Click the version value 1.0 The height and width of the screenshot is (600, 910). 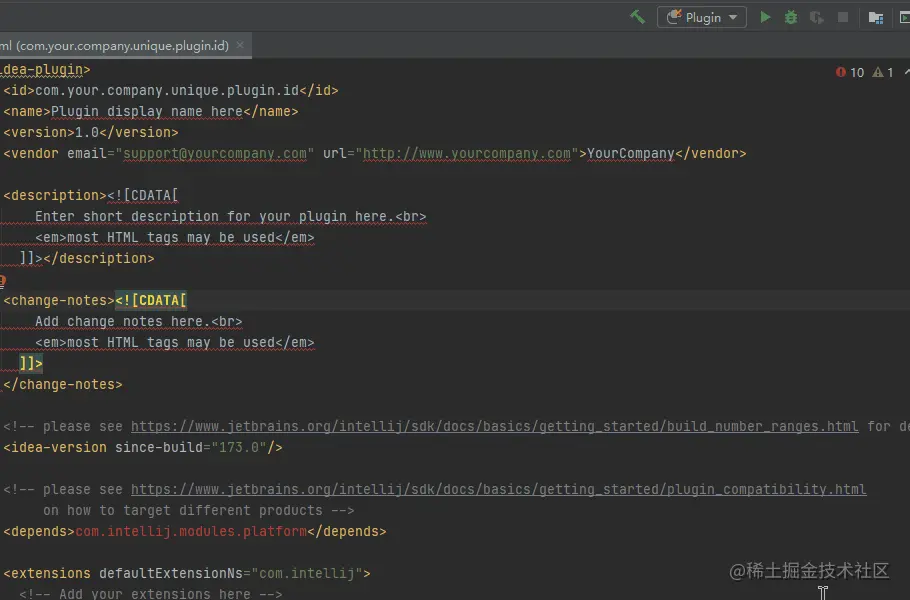coord(87,132)
